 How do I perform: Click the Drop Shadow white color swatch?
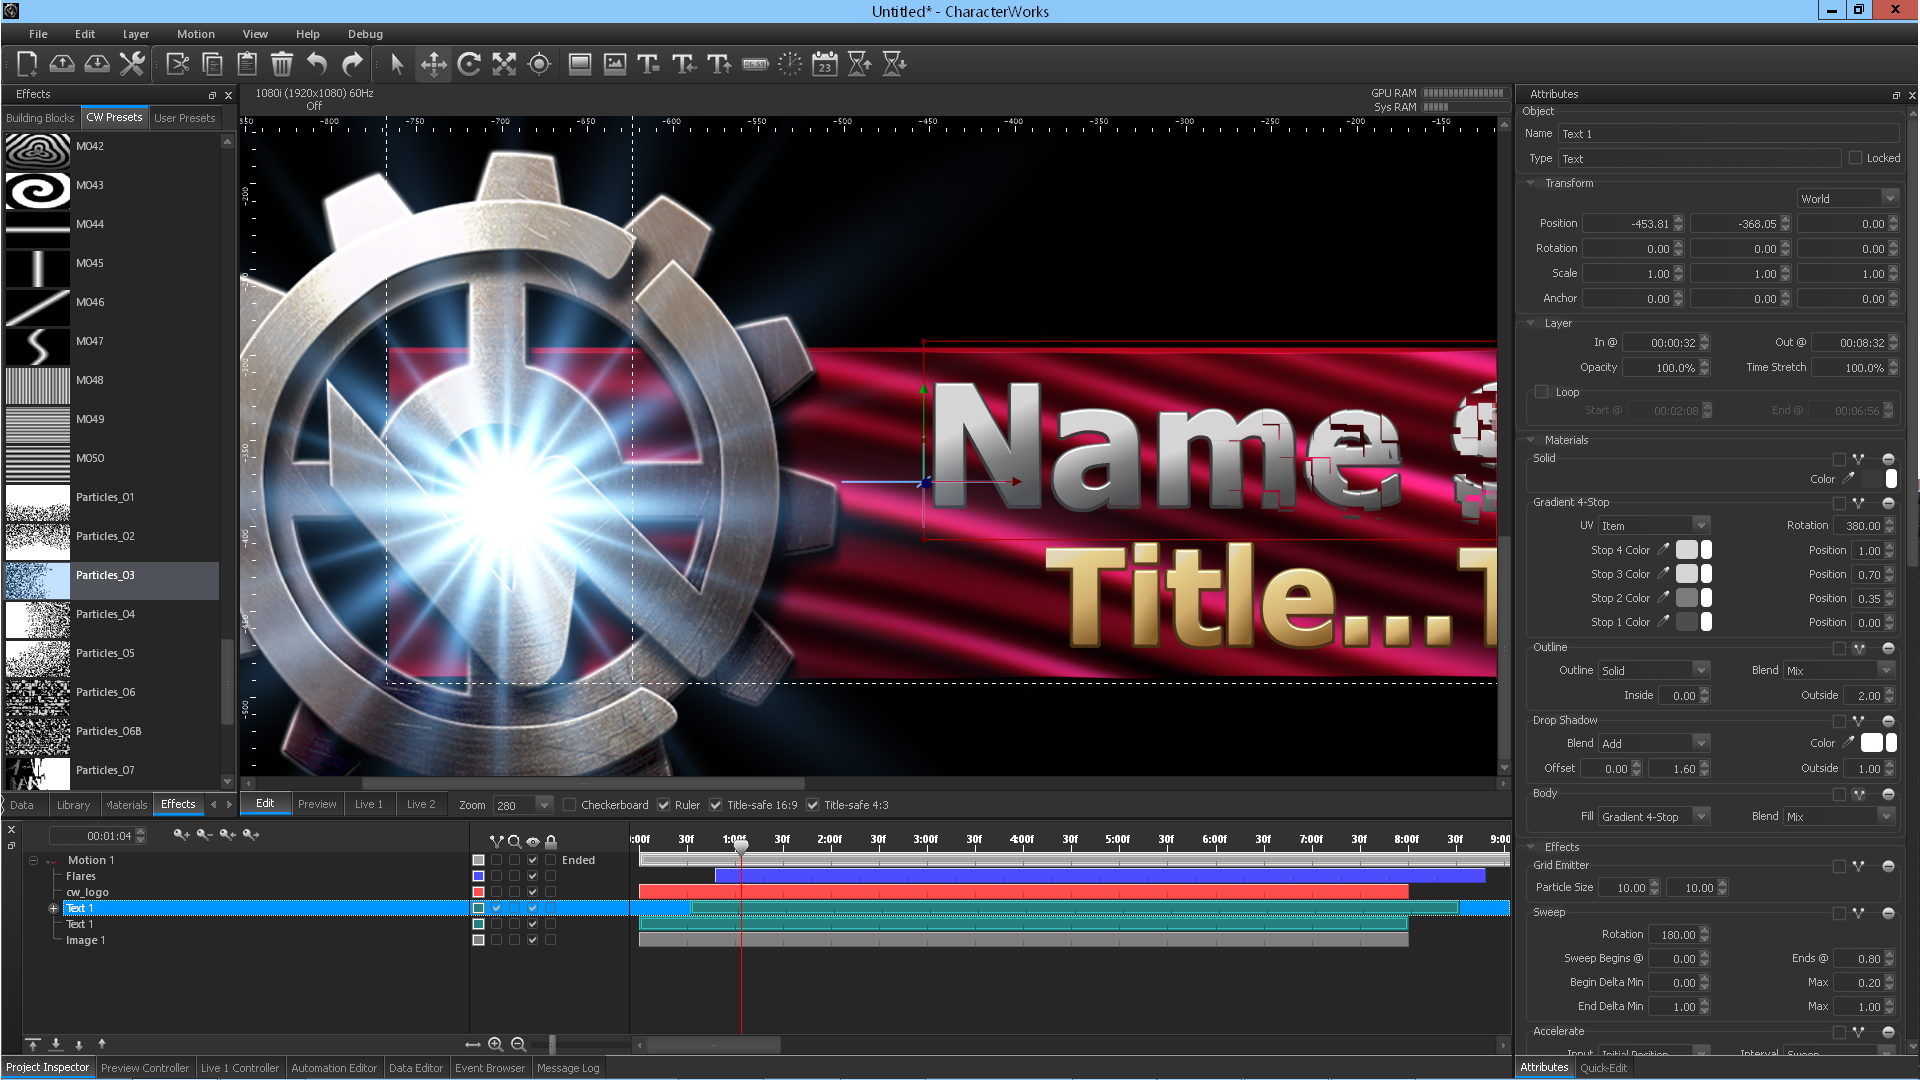[1871, 743]
